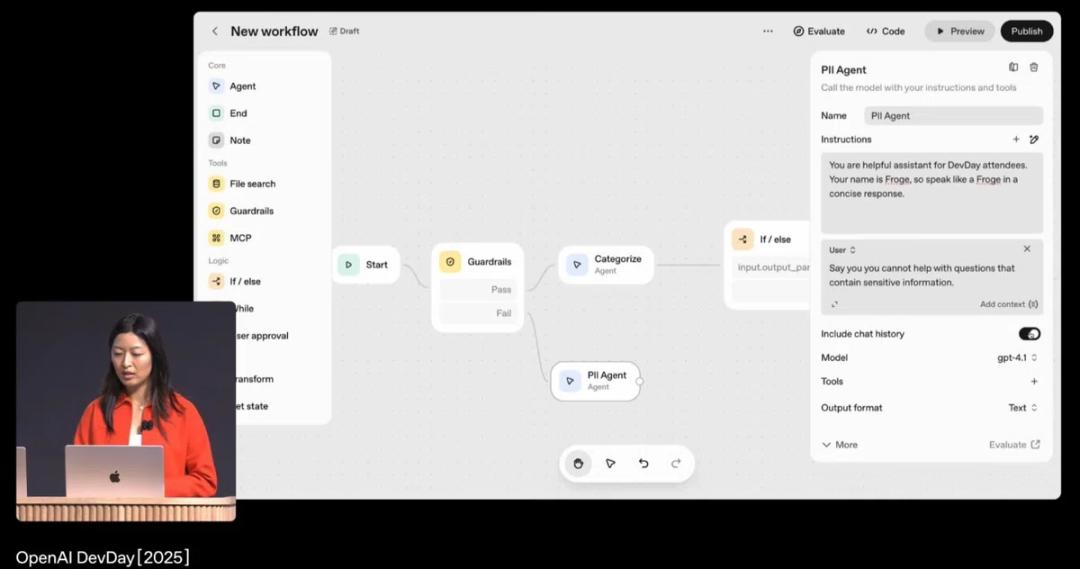Click the Pass output of Guardrails
Image resolution: width=1080 pixels, height=569 pixels.
tap(477, 289)
